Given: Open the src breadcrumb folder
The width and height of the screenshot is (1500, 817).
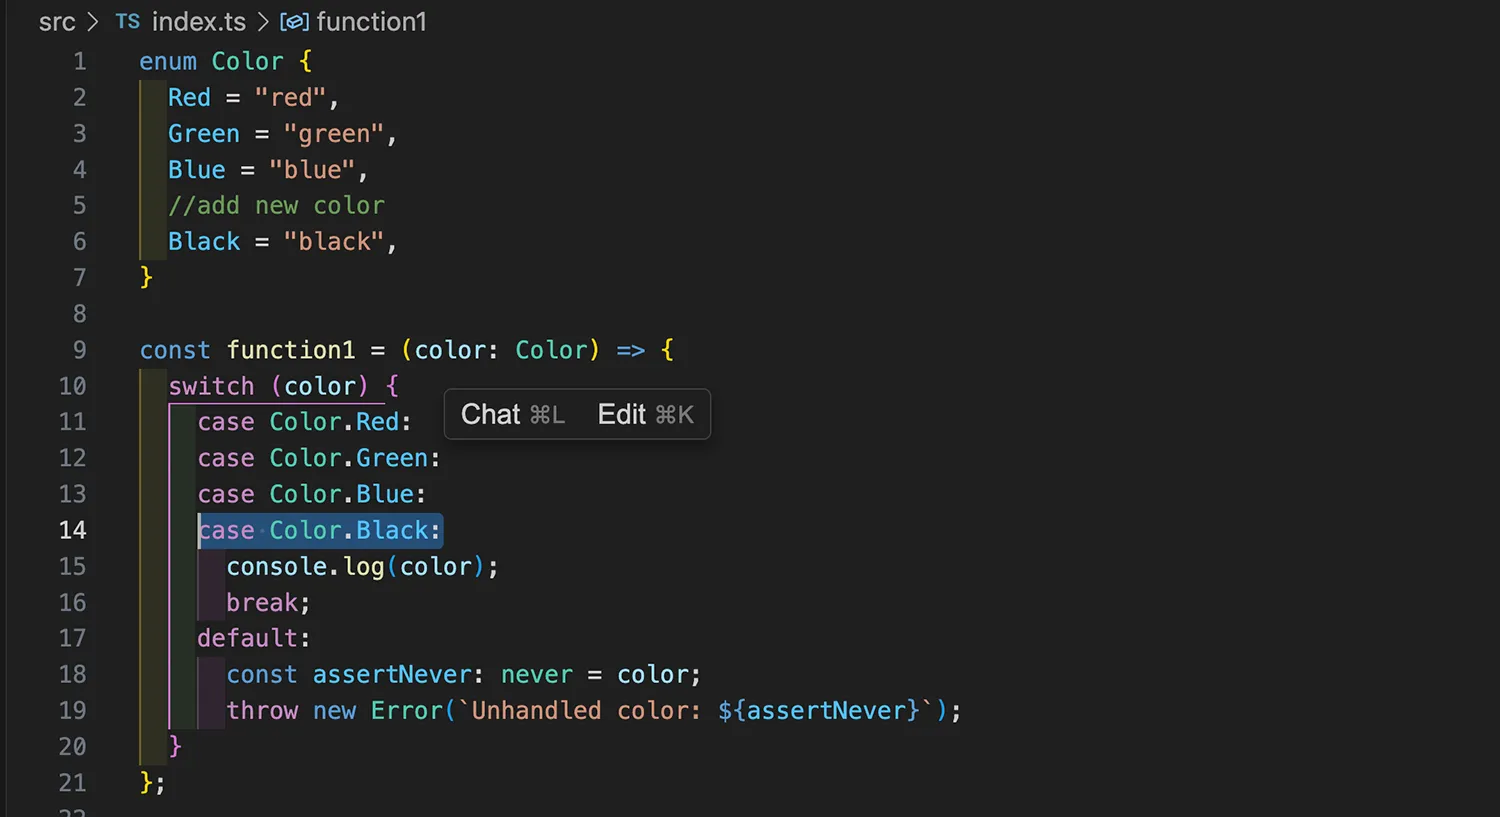Looking at the screenshot, I should coord(57,22).
